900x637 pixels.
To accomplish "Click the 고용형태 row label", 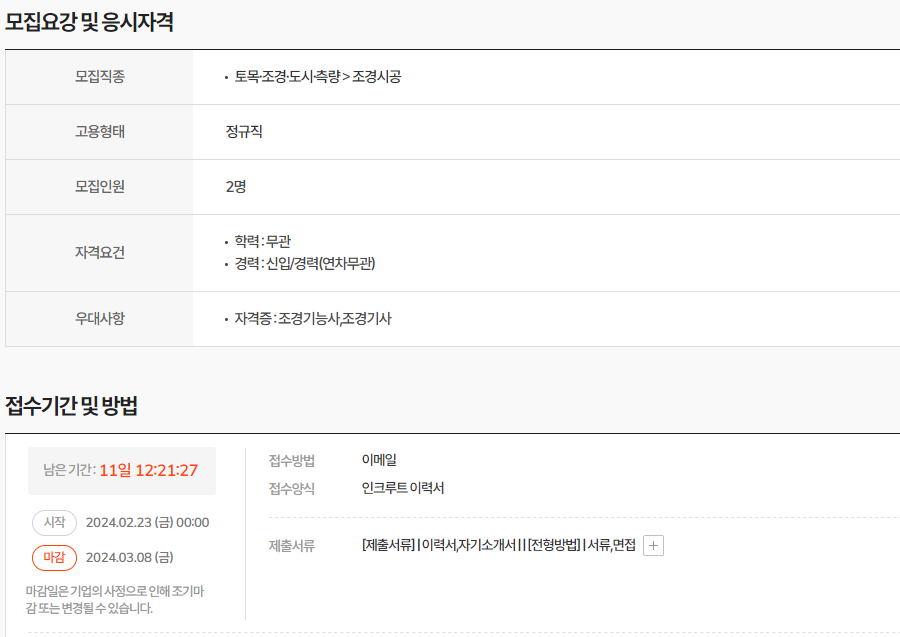I will [100, 131].
